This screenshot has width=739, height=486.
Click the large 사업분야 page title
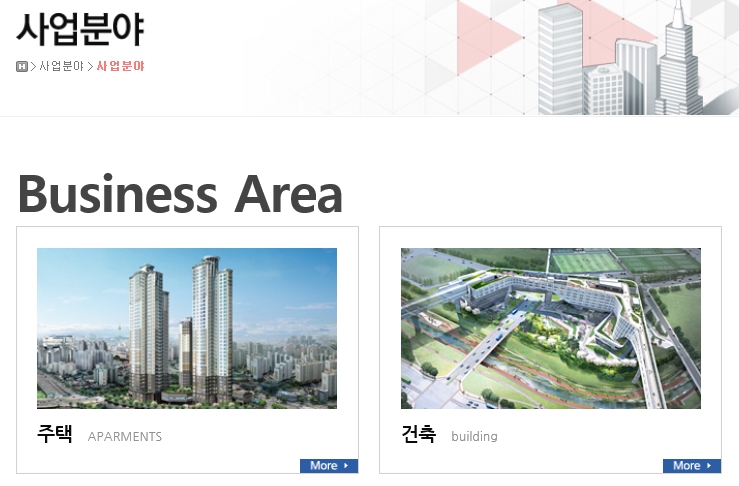tap(80, 29)
